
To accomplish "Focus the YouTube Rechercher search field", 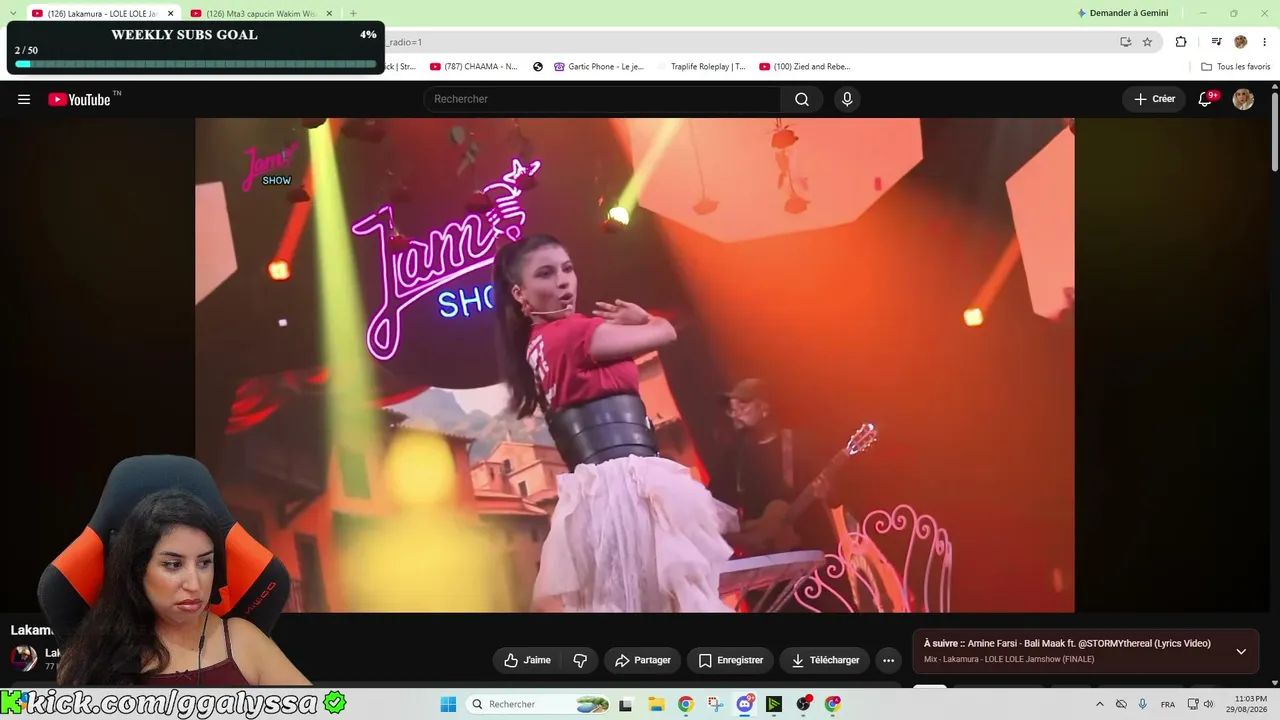I will point(602,99).
